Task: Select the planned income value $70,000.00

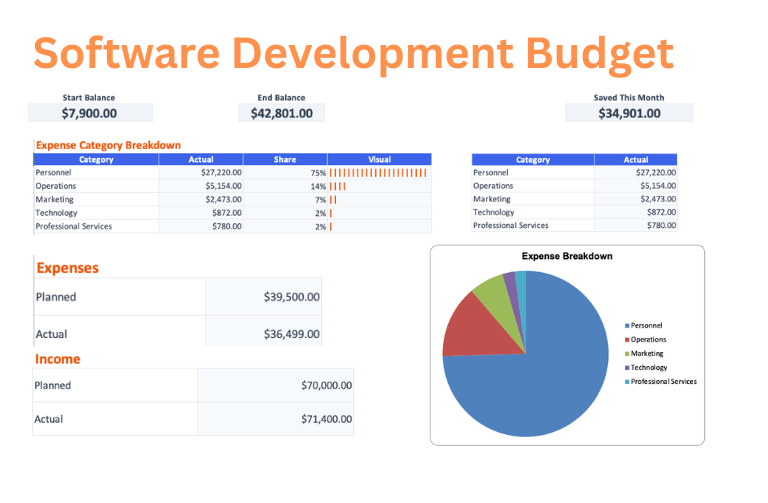Action: click(327, 385)
